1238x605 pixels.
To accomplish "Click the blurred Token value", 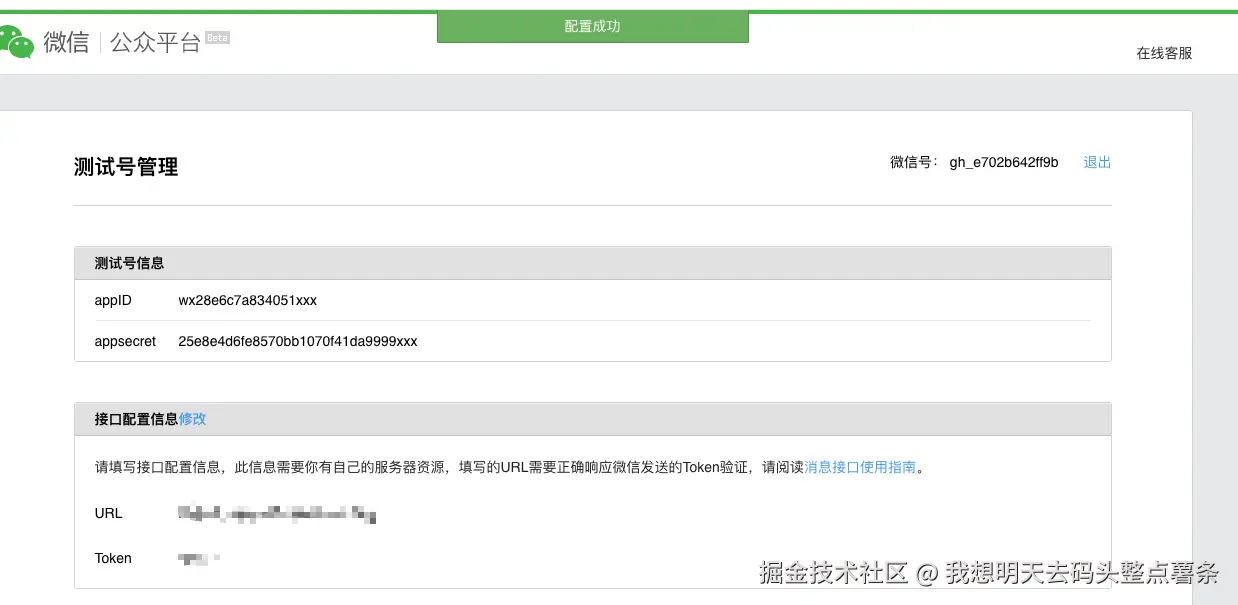I will click(198, 558).
